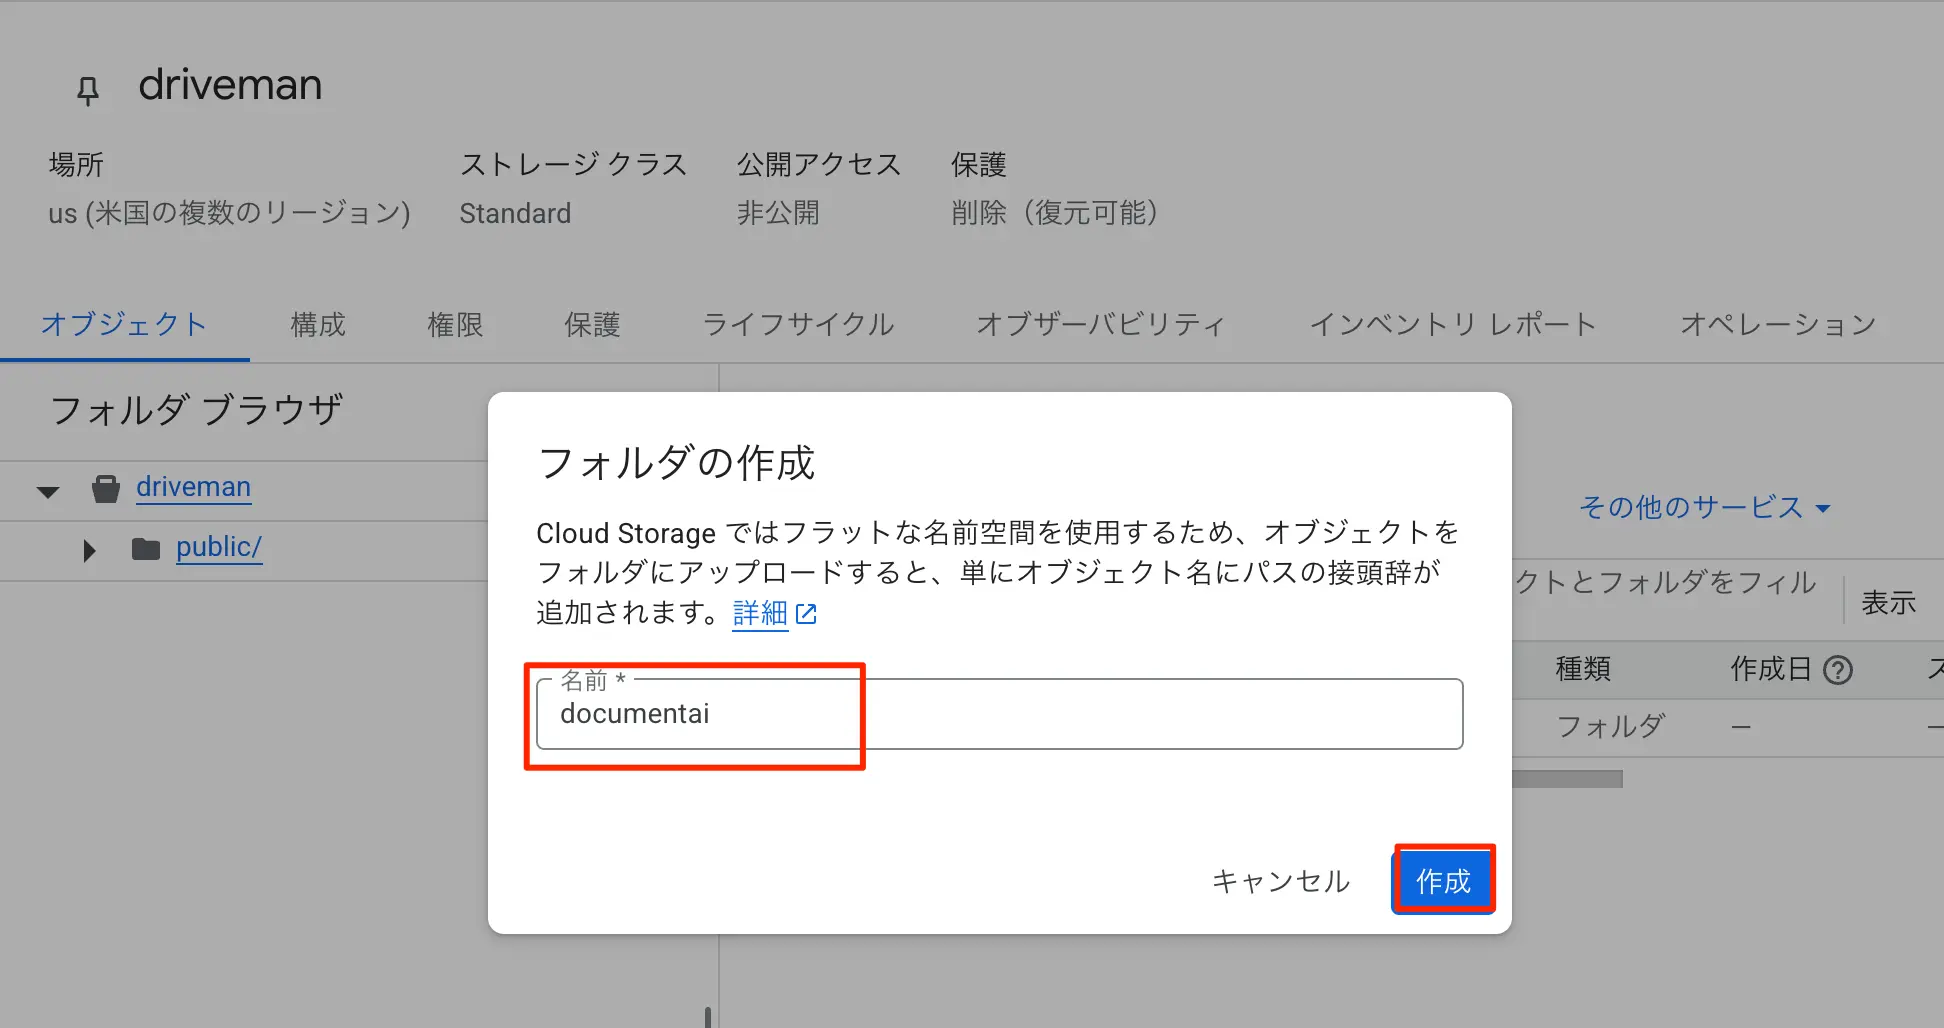1944x1028 pixels.
Task: Switch to the 構成 tab
Action: [318, 325]
